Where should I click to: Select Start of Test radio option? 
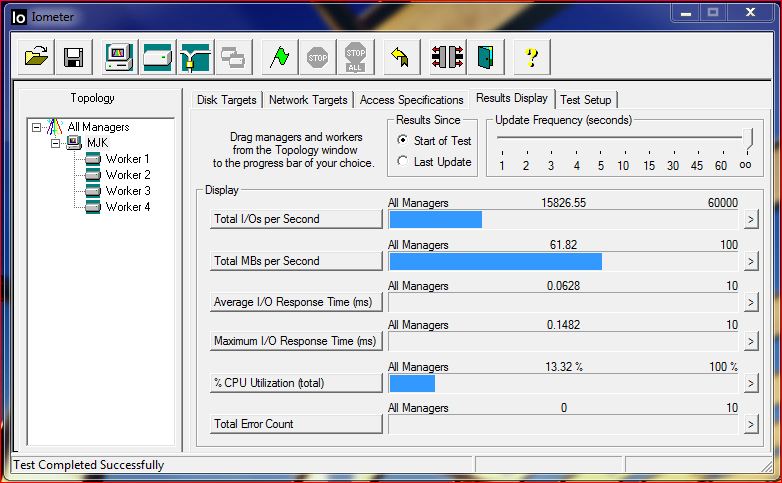[x=402, y=140]
